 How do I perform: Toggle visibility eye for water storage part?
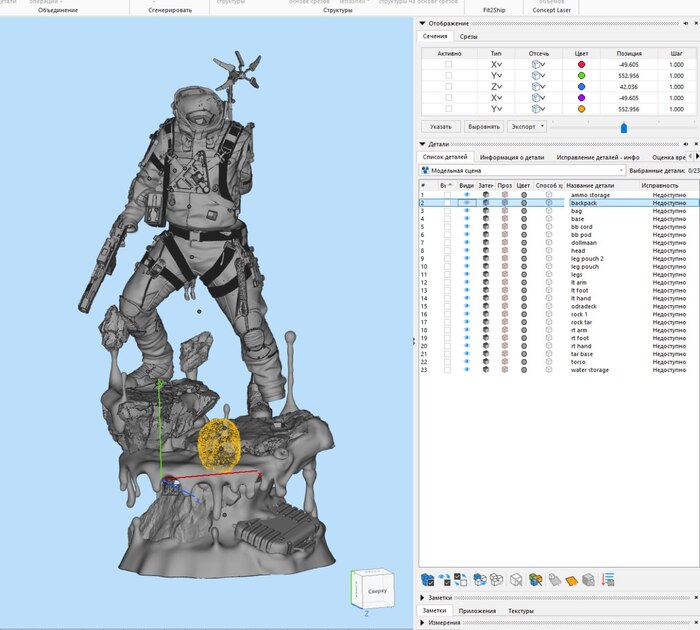pos(467,370)
